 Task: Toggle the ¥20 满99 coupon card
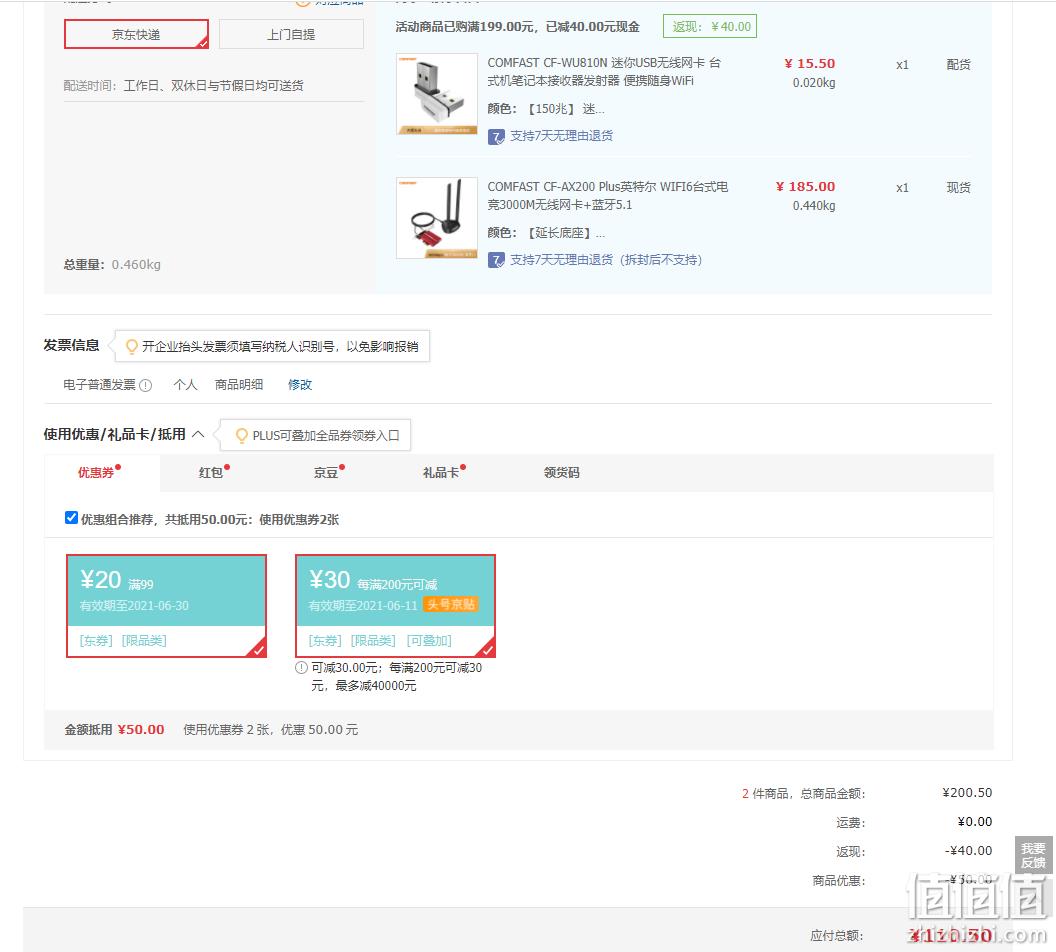(x=166, y=605)
